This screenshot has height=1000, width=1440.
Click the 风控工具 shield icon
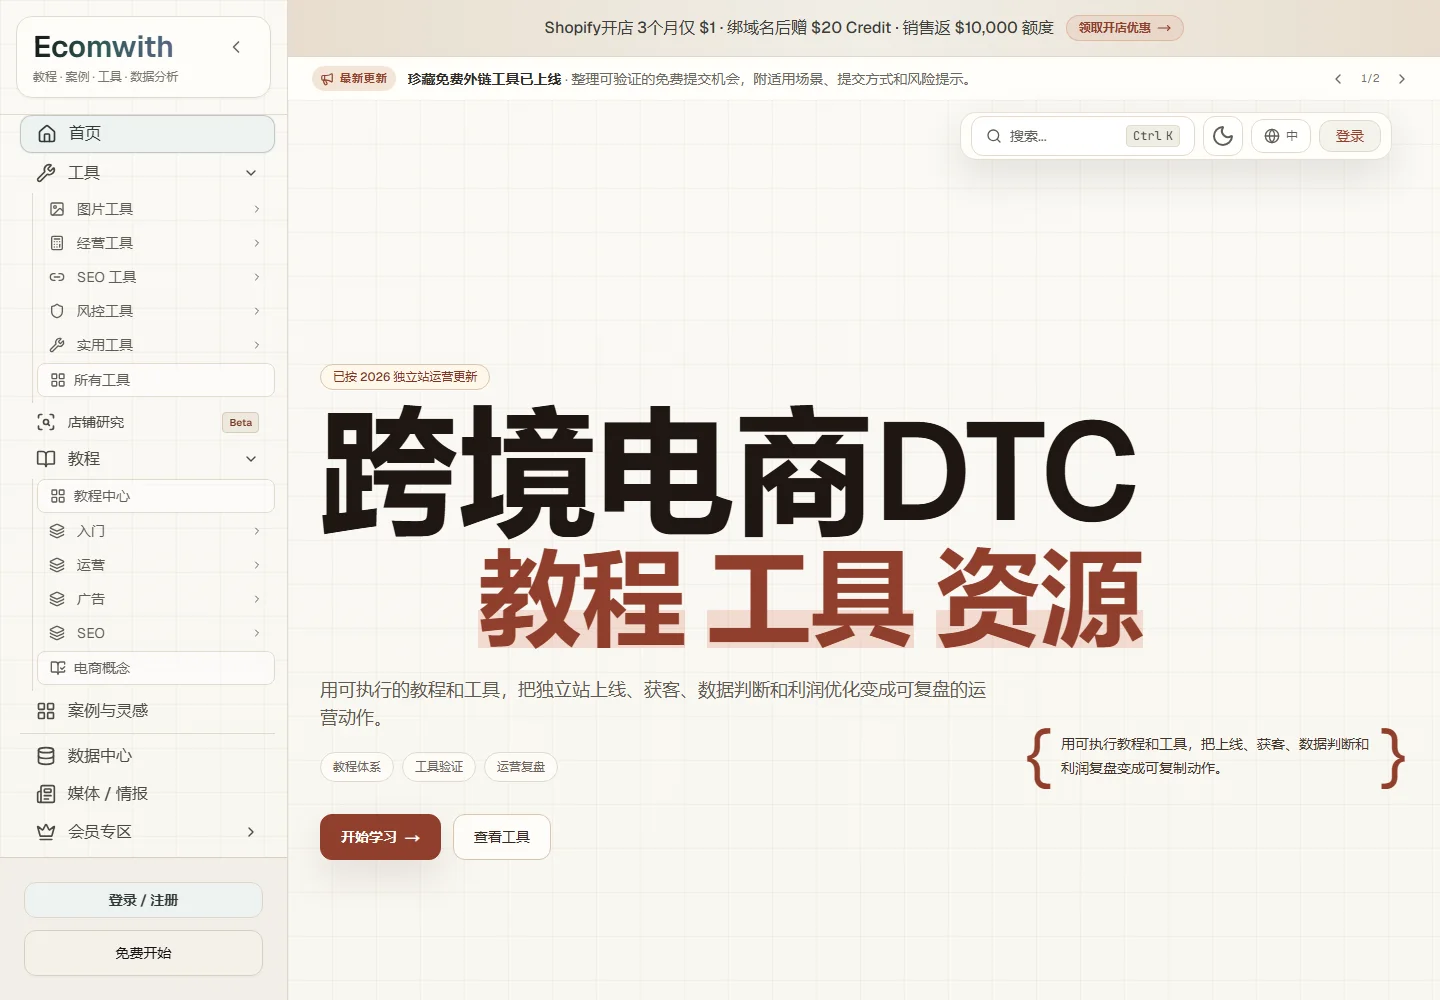tap(57, 311)
